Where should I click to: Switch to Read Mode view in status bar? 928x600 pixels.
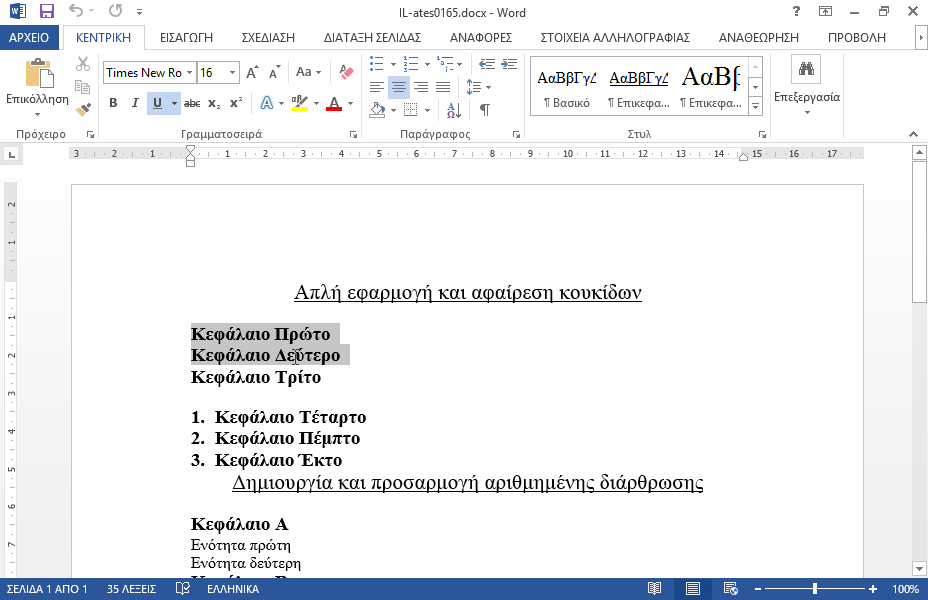[x=654, y=589]
